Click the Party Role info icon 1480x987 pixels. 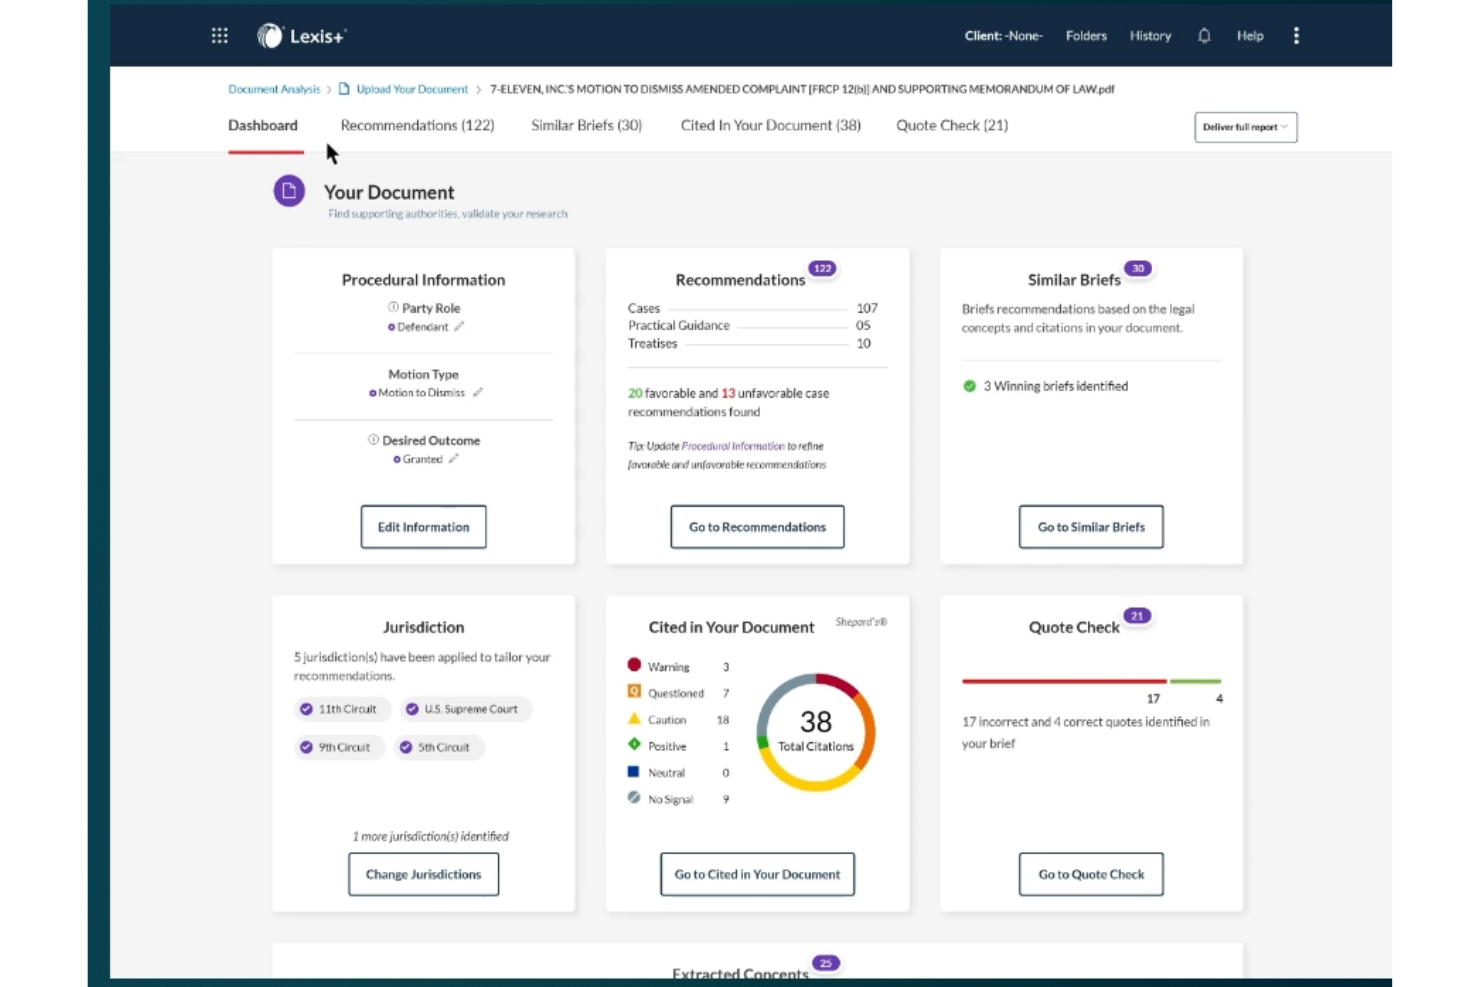(x=393, y=307)
